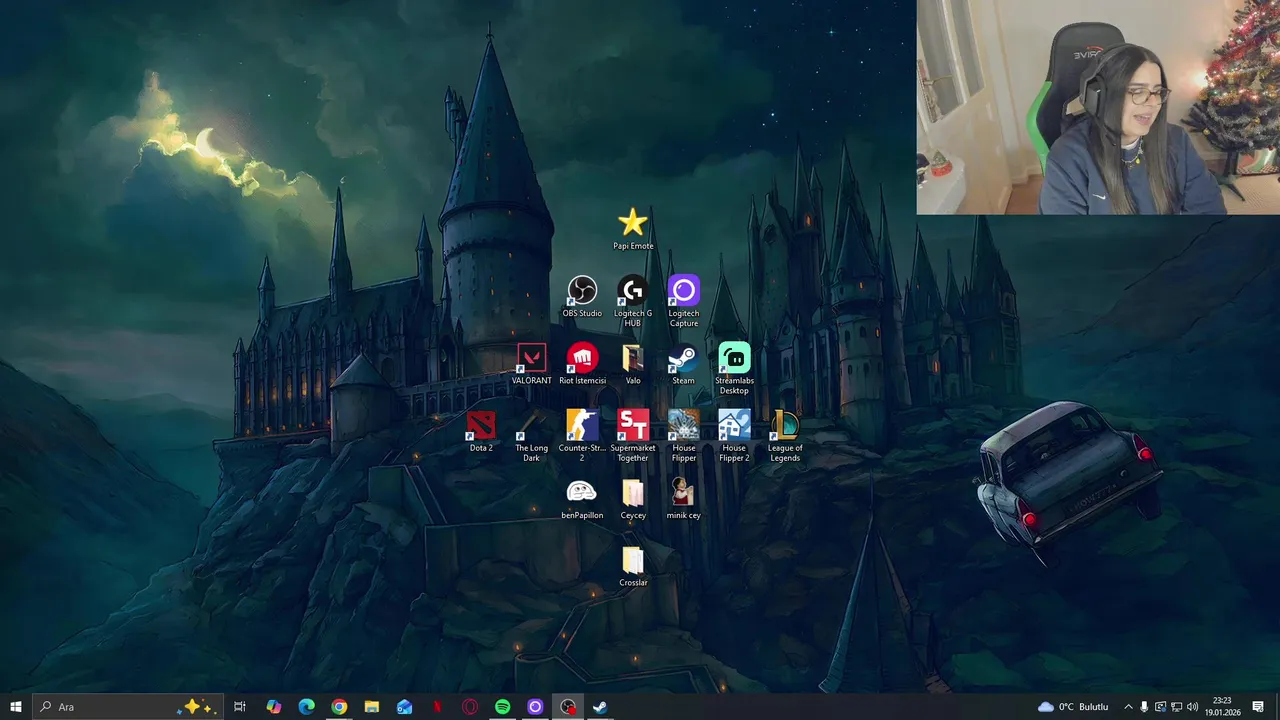Select The Long Dark shortcut

[531, 435]
